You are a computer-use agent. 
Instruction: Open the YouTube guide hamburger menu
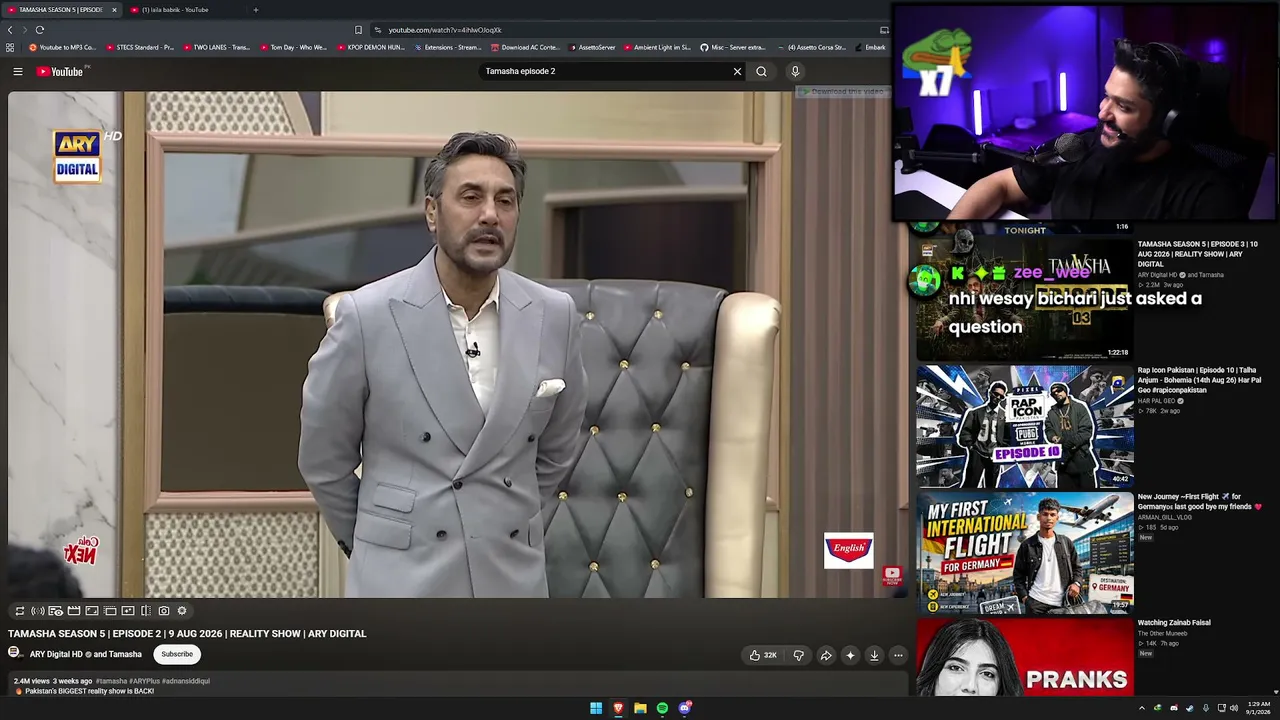click(x=18, y=72)
